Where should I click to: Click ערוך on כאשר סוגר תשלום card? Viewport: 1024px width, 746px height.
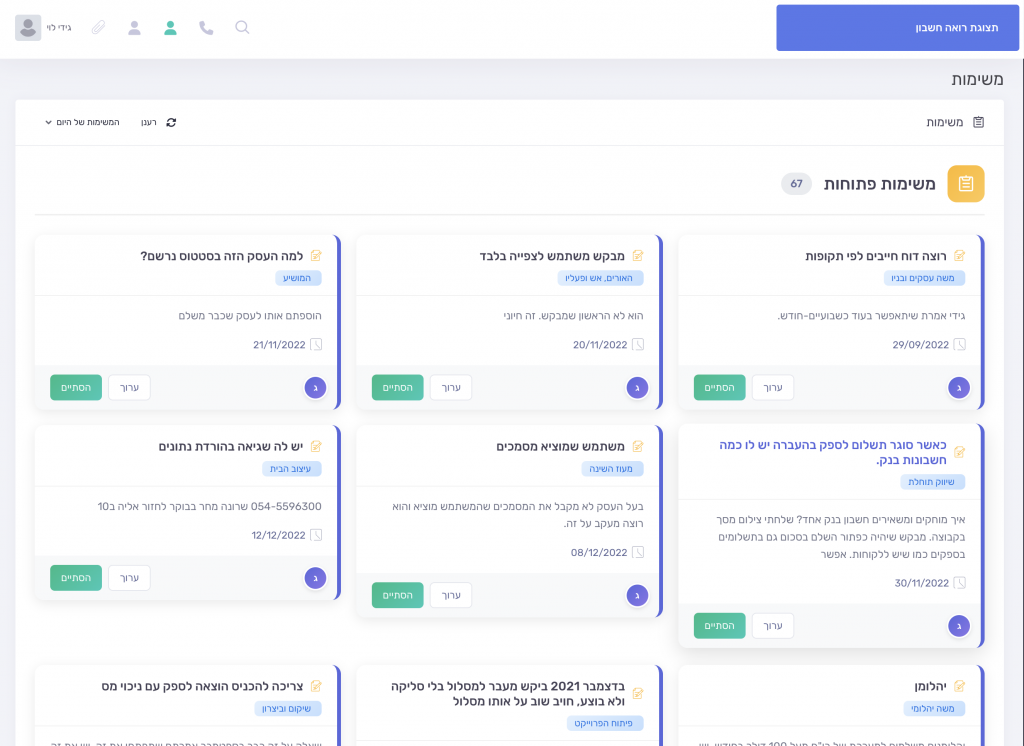pos(773,626)
